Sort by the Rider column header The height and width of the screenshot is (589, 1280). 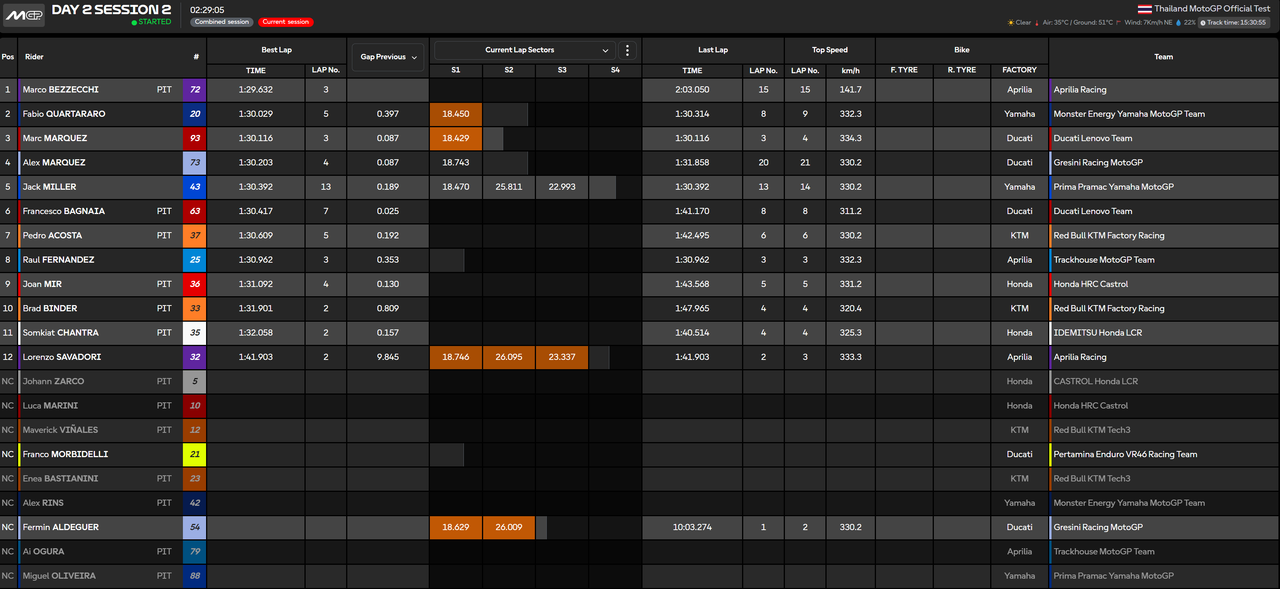click(x=34, y=57)
